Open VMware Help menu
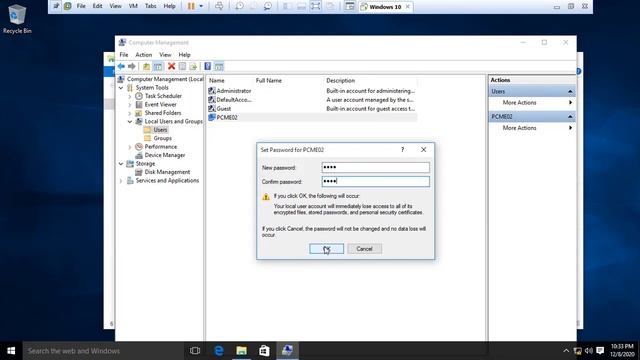Viewport: 640px width, 360px height. coord(169,6)
